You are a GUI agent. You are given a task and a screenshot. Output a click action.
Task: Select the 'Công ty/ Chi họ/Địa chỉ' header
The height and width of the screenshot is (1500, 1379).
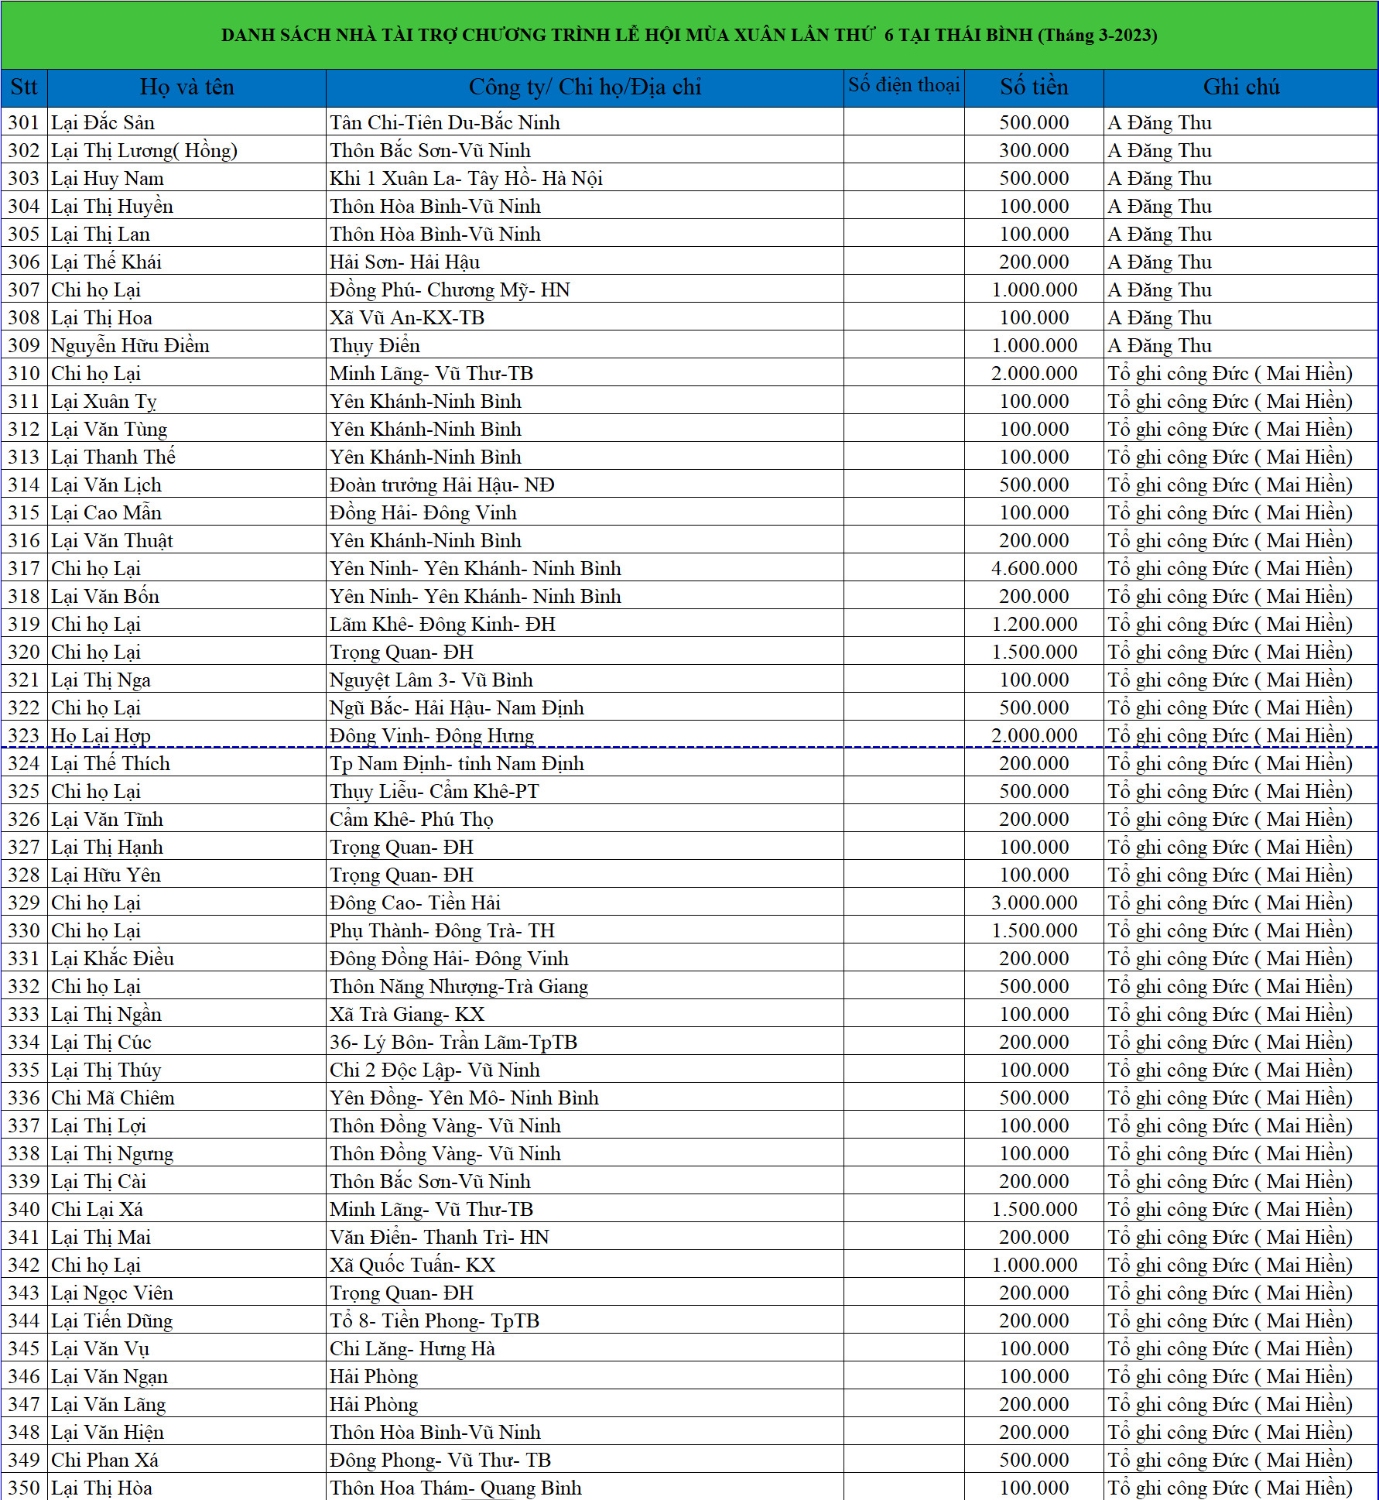pyautogui.click(x=585, y=87)
